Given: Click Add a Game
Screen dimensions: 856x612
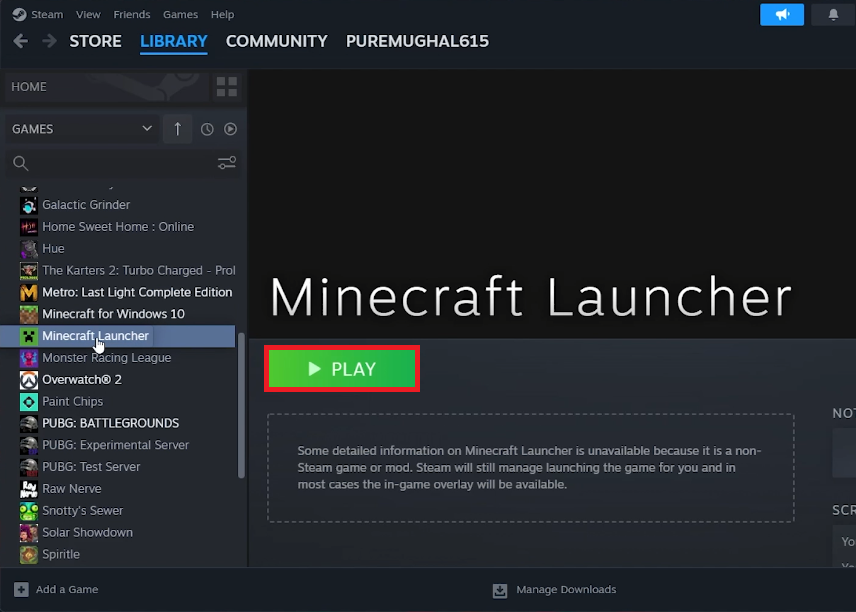Looking at the screenshot, I should pos(57,590).
